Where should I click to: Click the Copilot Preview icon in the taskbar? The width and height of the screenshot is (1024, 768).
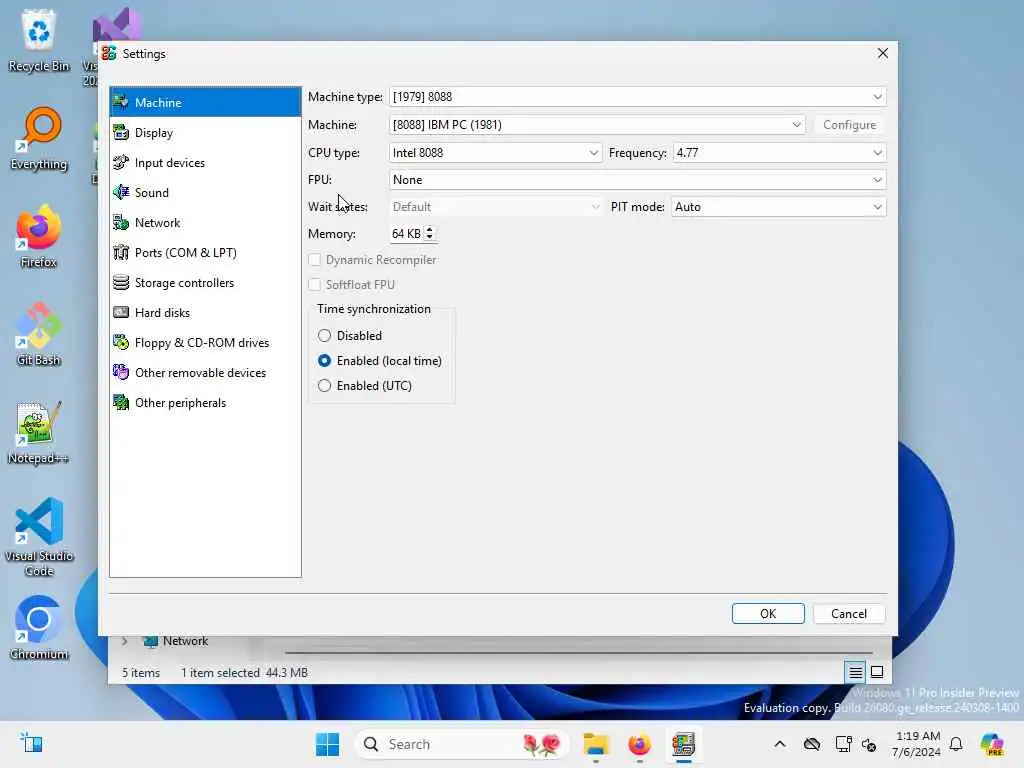[992, 744]
